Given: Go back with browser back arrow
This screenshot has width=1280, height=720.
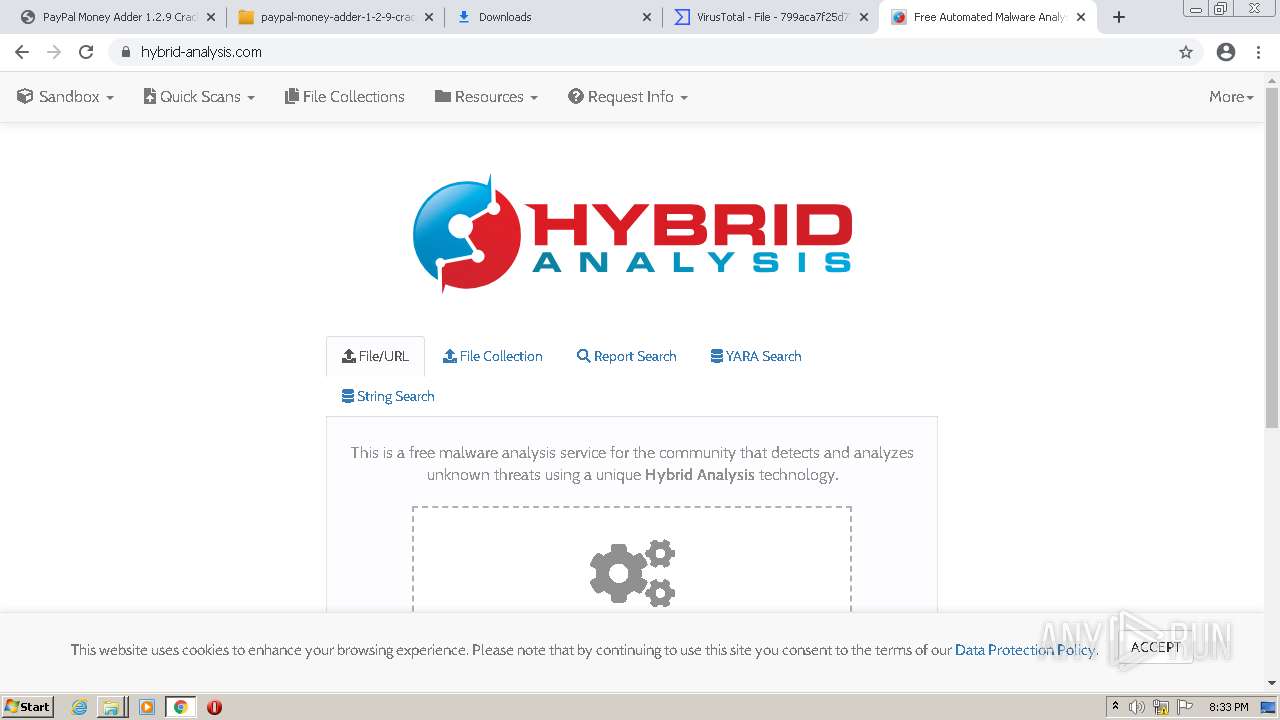Looking at the screenshot, I should [x=22, y=52].
